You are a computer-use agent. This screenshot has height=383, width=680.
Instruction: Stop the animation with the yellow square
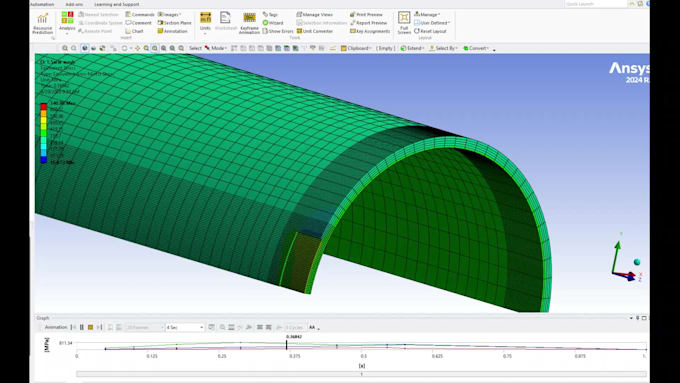(90, 327)
